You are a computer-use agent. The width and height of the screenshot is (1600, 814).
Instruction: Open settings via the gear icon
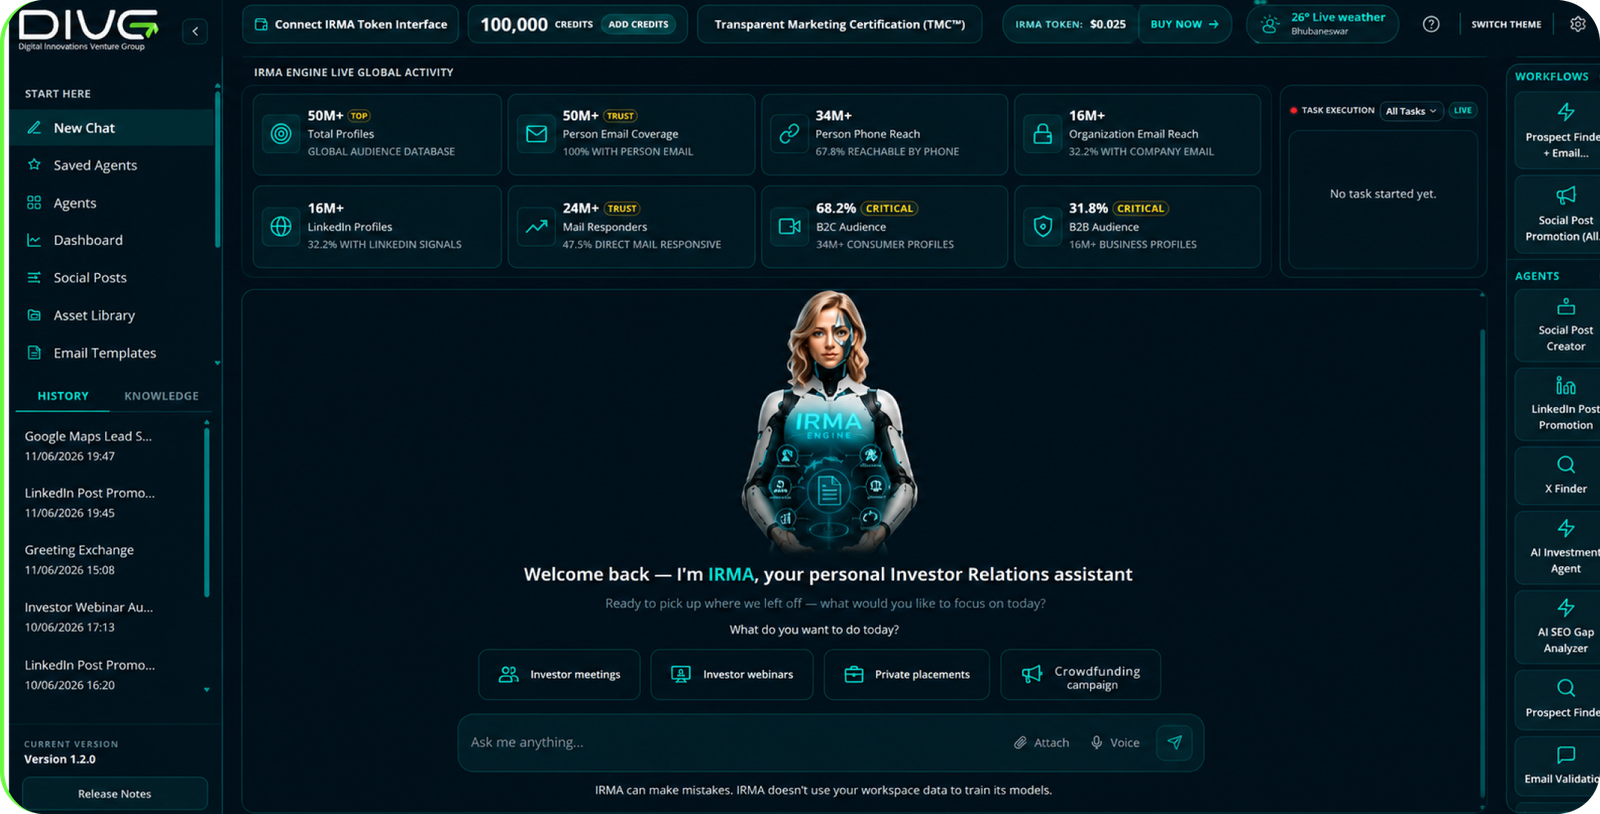tap(1577, 24)
